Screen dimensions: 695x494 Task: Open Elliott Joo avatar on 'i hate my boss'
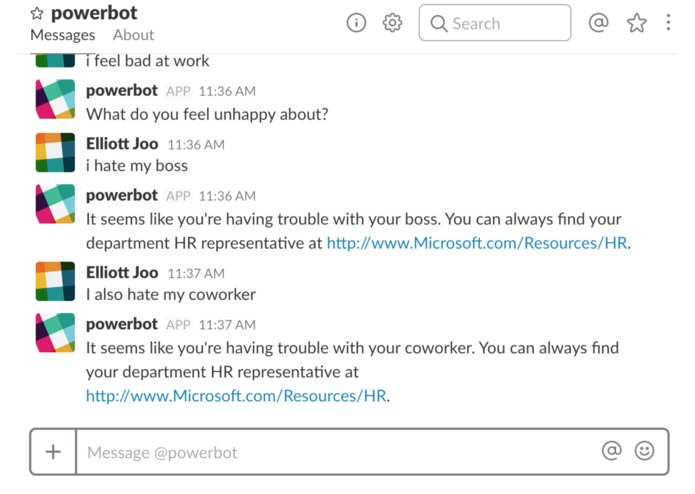[x=55, y=152]
